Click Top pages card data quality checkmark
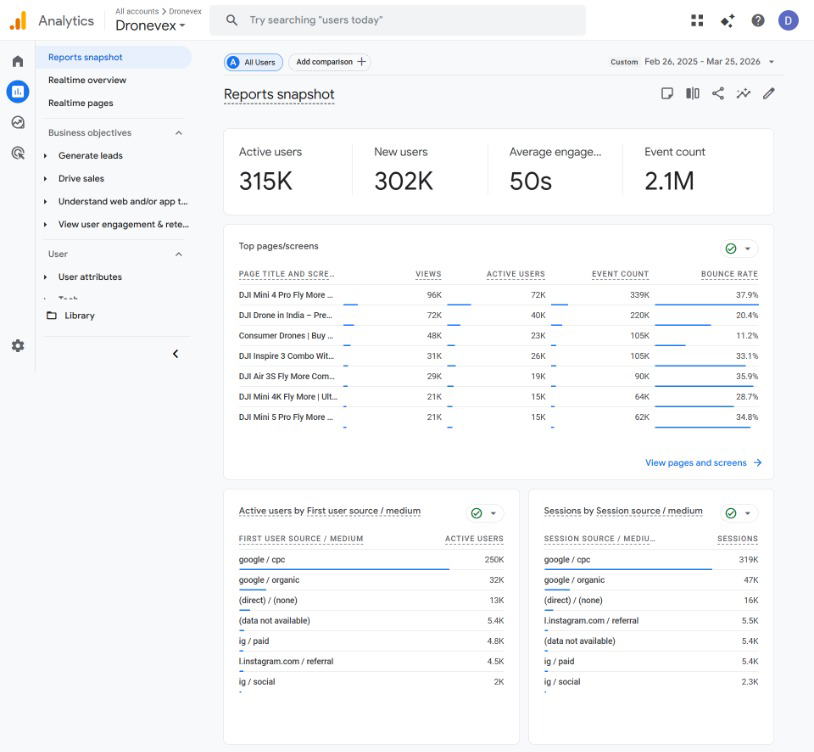This screenshot has height=752, width=814. (731, 249)
